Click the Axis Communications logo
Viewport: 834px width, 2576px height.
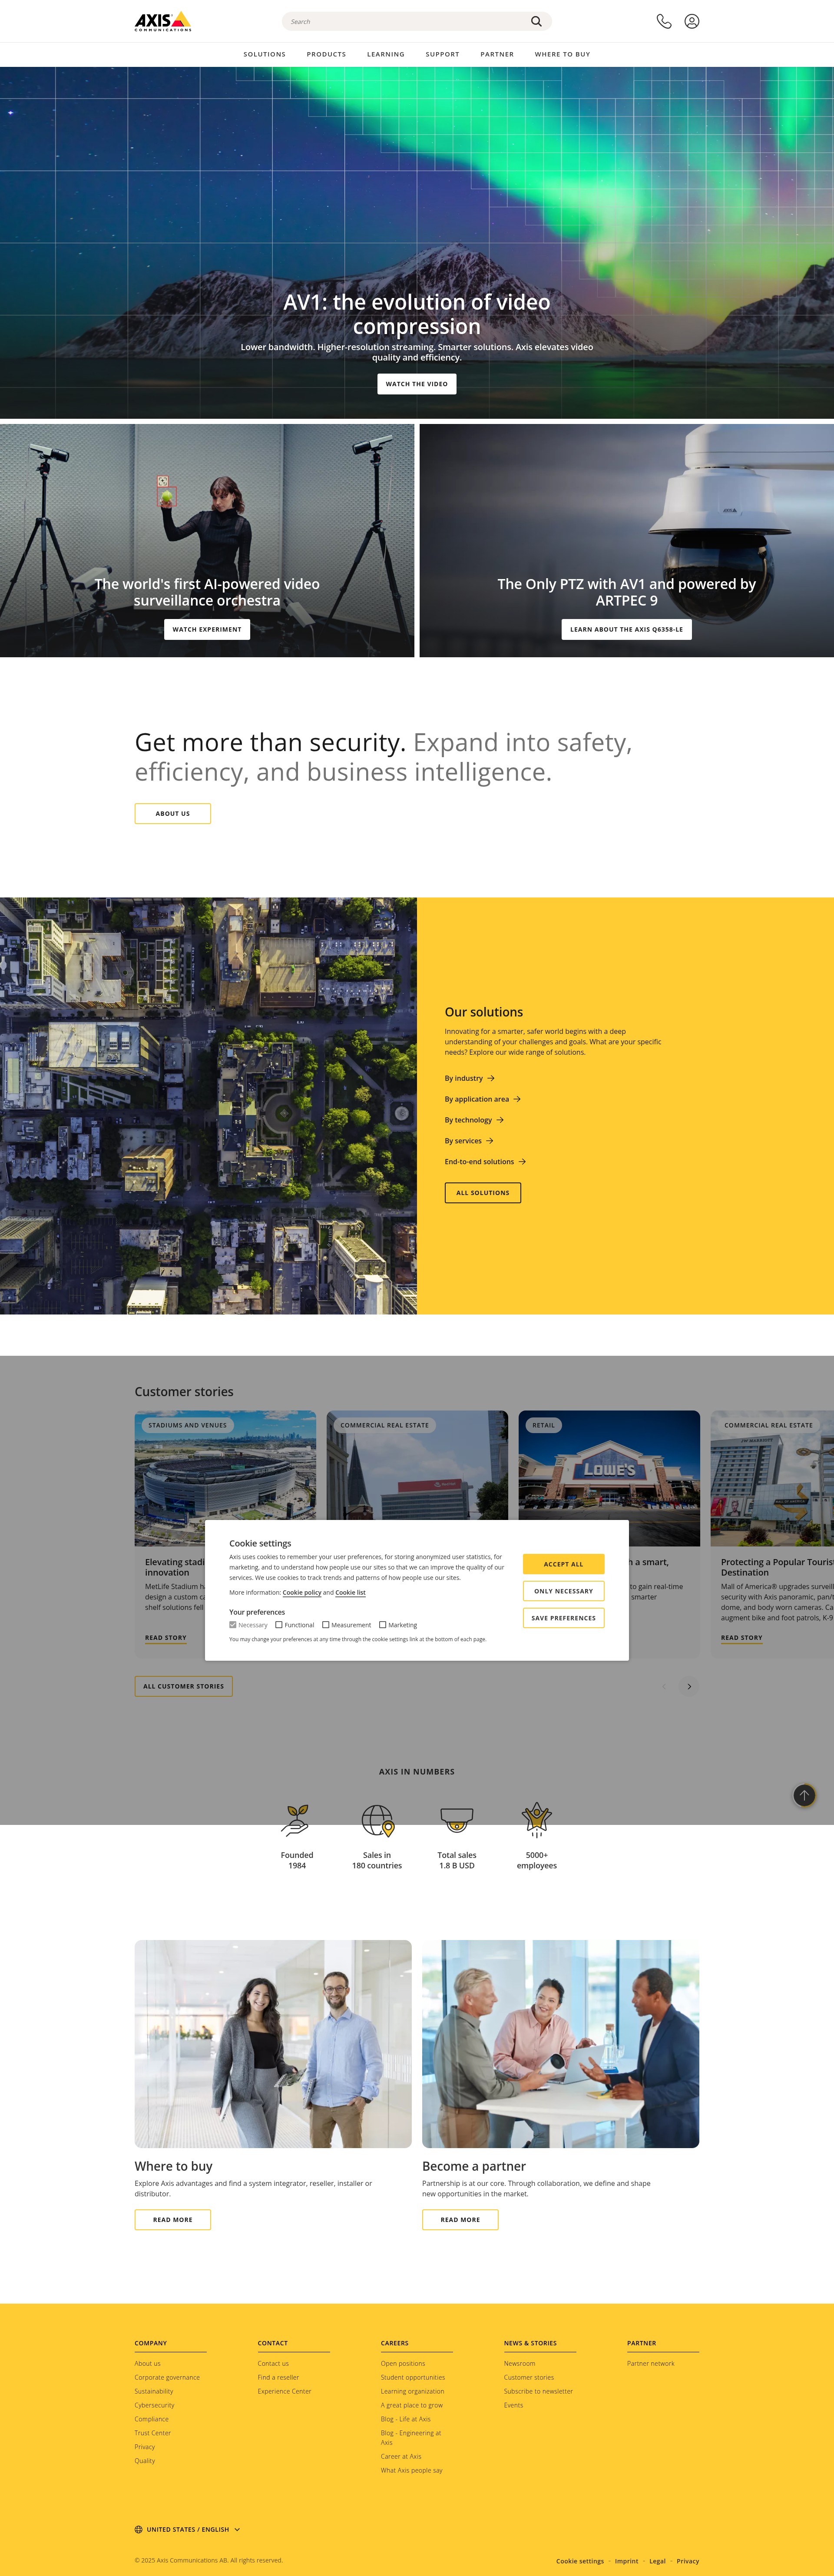[x=163, y=21]
